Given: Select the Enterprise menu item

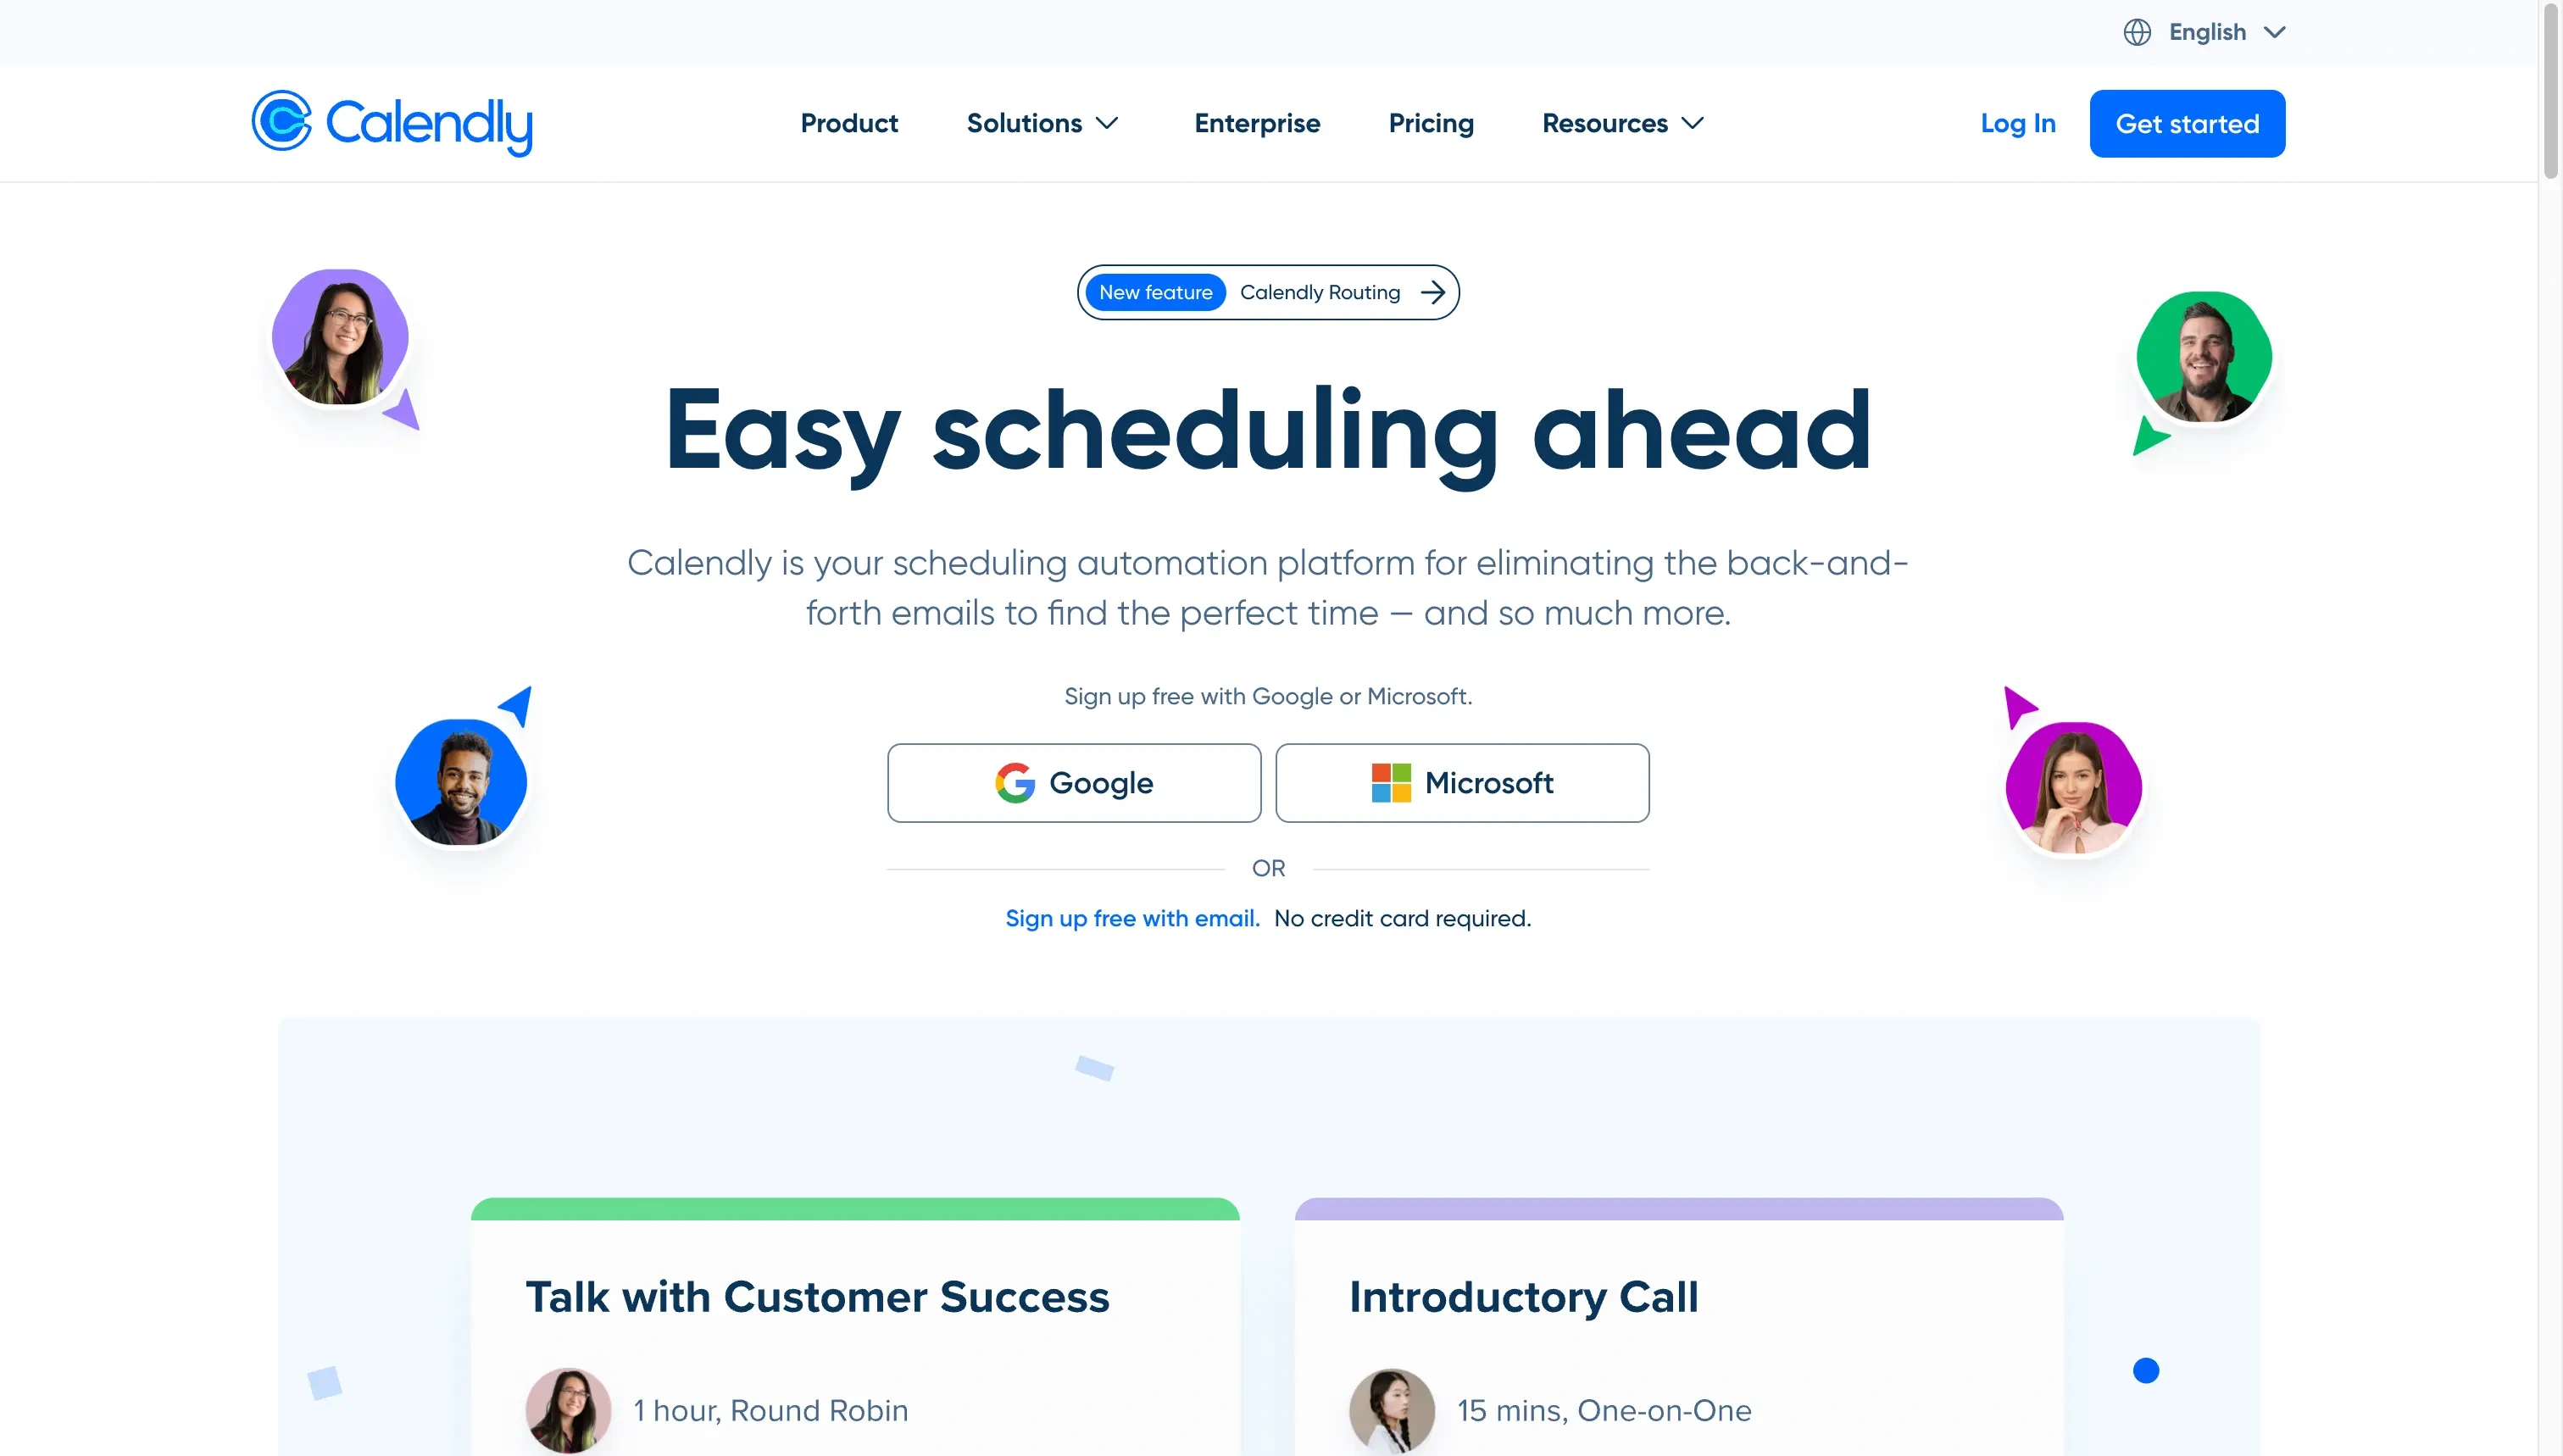Looking at the screenshot, I should (x=1255, y=121).
